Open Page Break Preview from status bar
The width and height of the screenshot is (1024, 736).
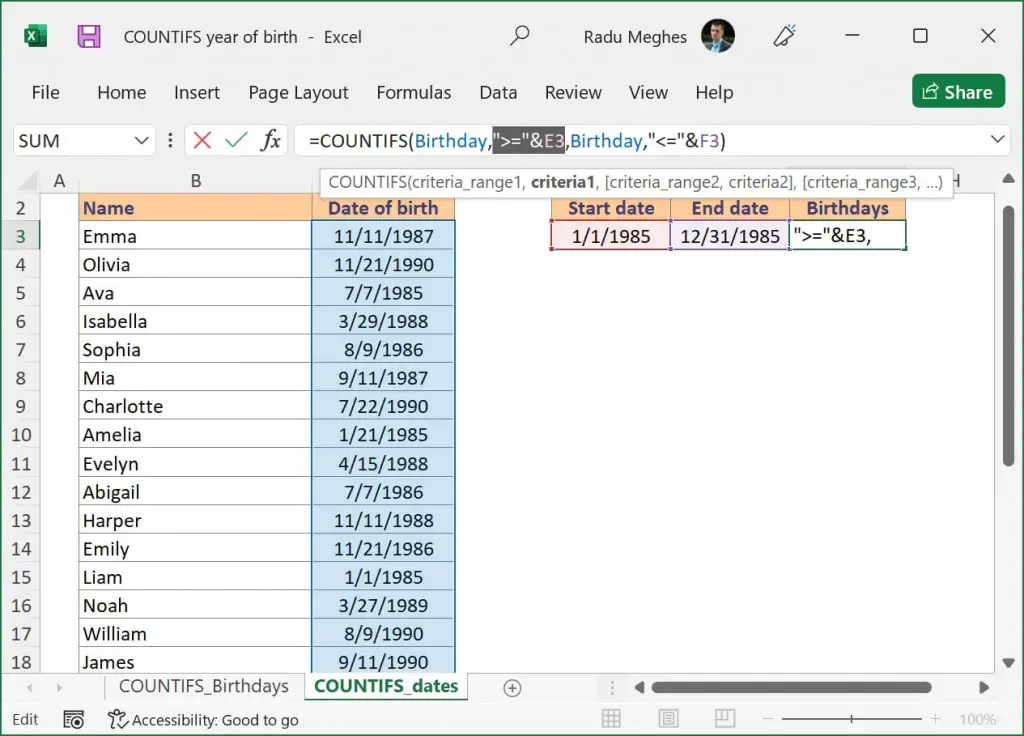pyautogui.click(x=724, y=718)
